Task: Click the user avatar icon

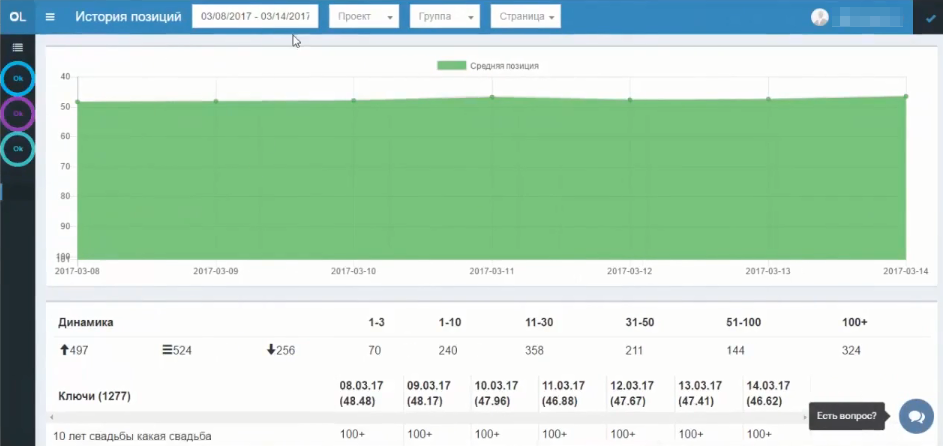Action: click(820, 17)
